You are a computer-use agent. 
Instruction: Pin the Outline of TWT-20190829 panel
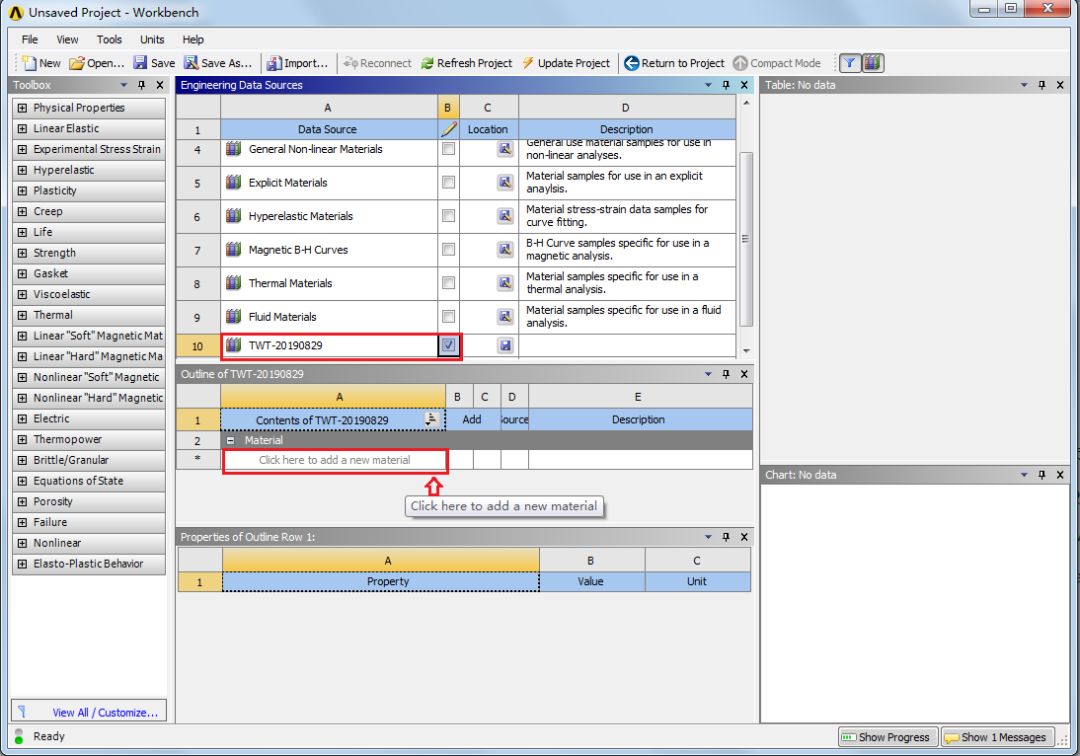click(x=726, y=374)
